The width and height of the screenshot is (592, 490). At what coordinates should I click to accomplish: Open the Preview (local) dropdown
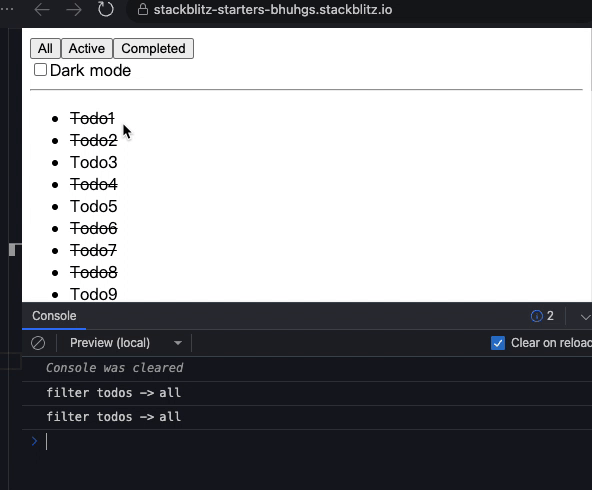click(x=125, y=343)
